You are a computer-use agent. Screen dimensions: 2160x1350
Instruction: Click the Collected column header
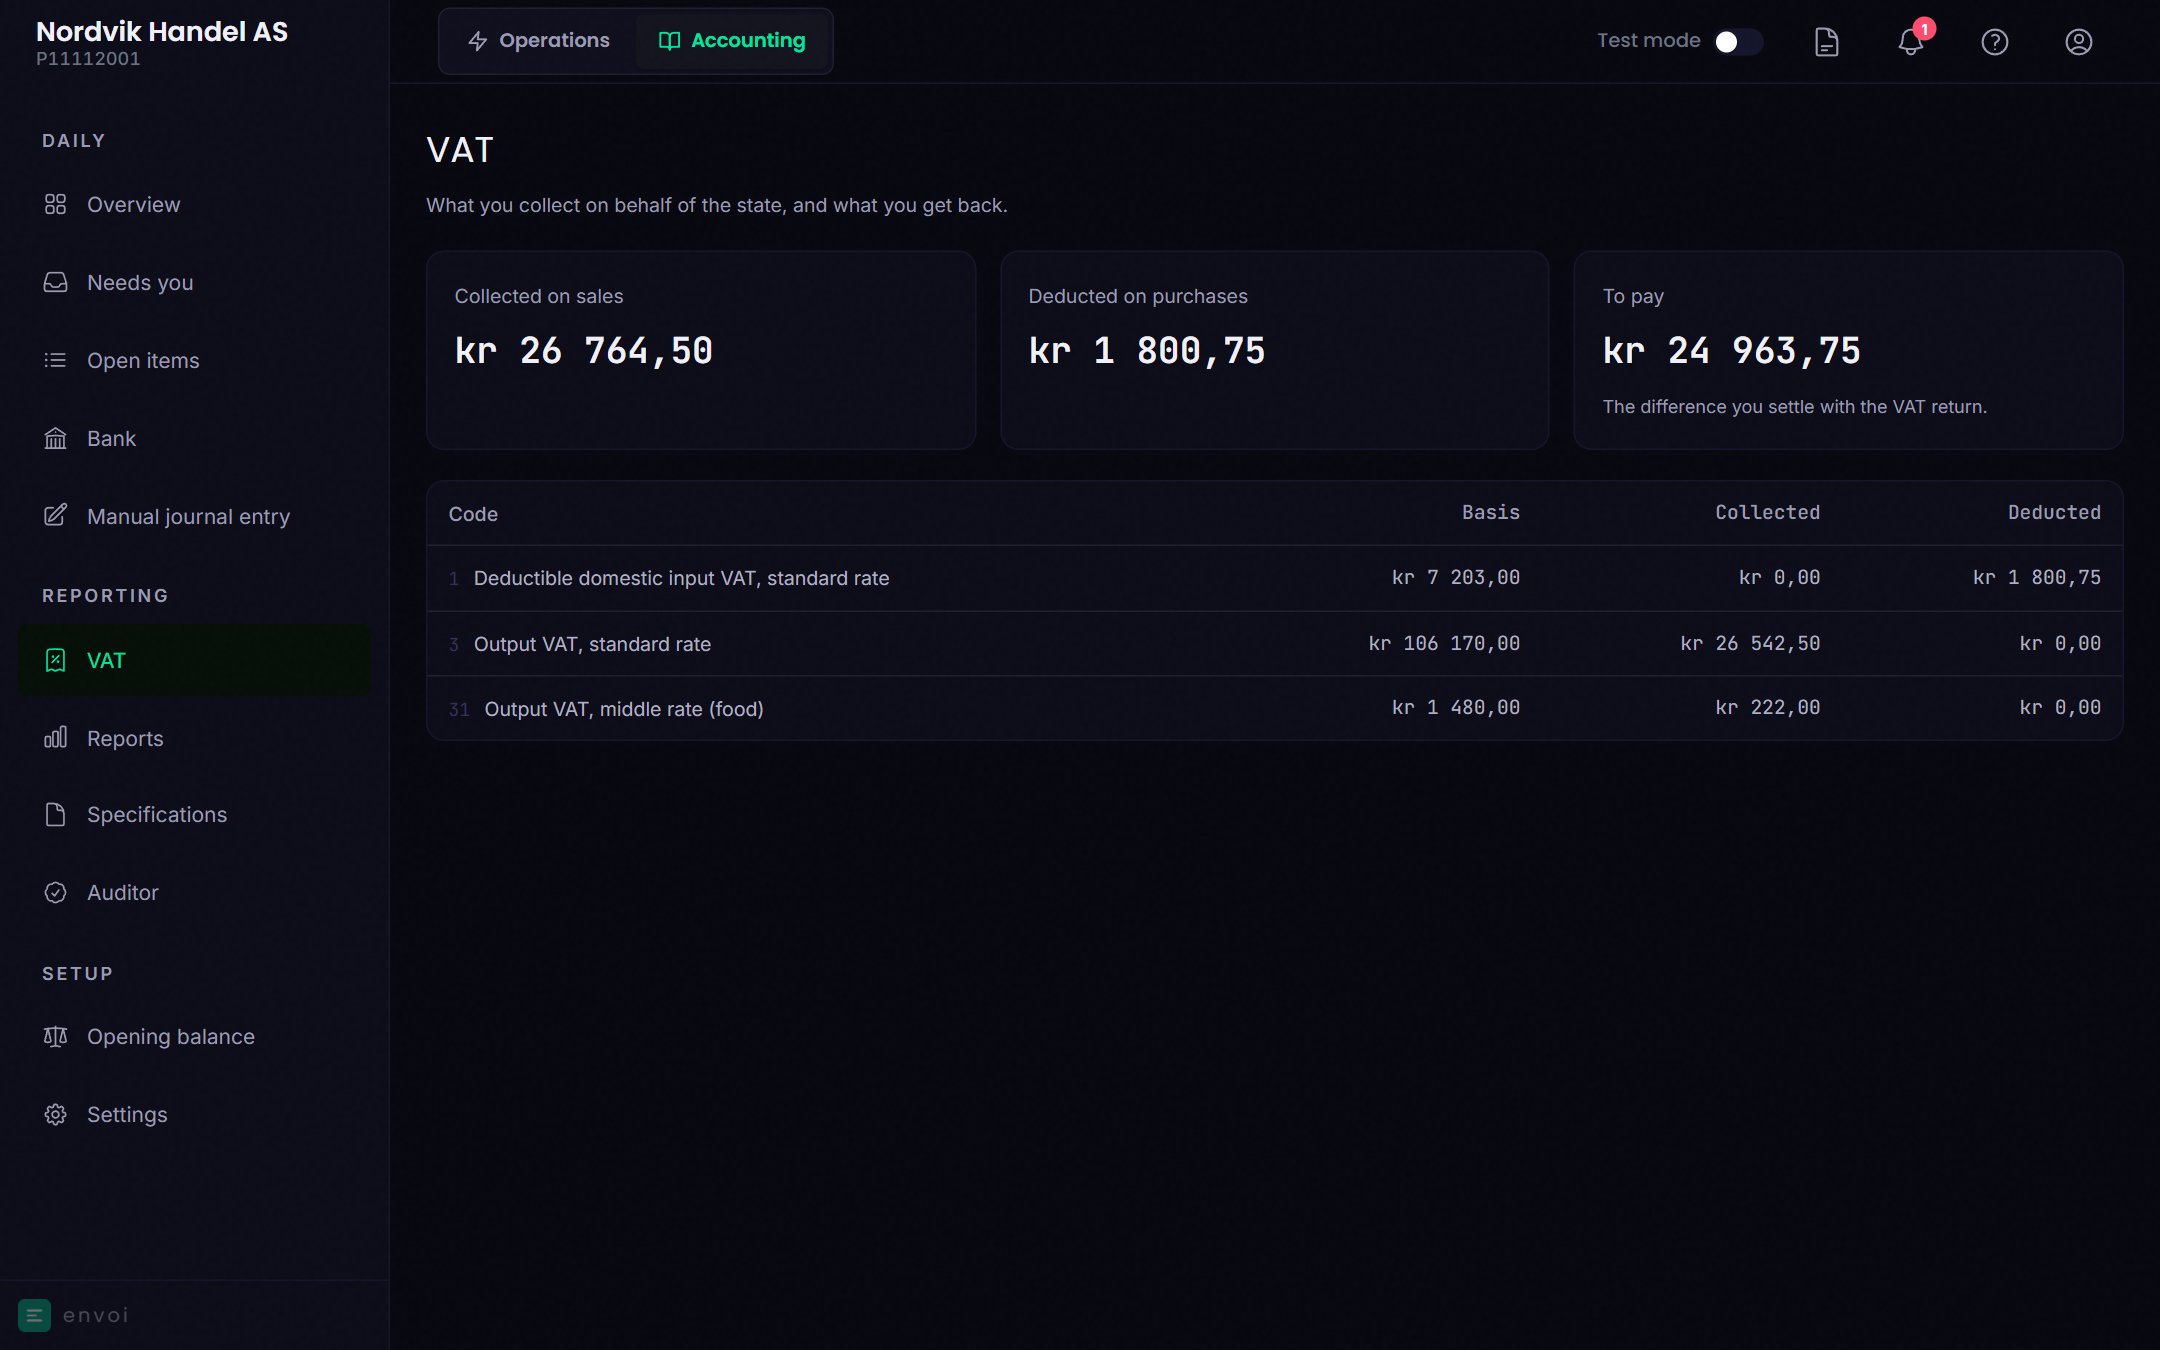coord(1768,513)
